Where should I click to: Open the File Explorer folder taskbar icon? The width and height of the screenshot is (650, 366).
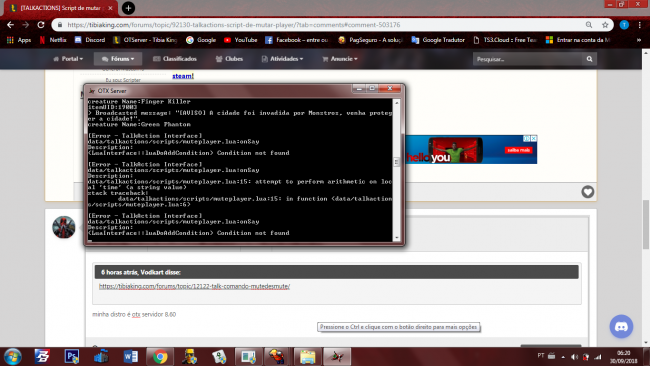pos(307,356)
